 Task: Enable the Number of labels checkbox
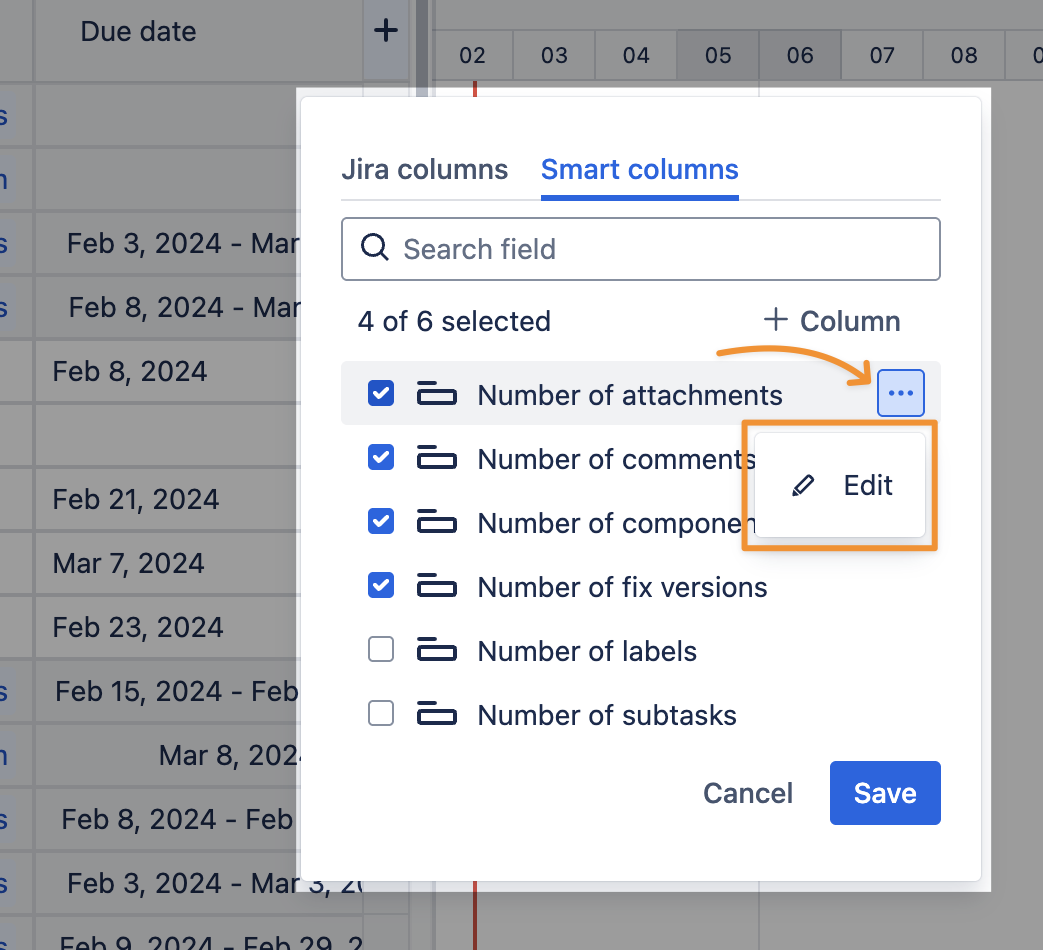tap(381, 650)
